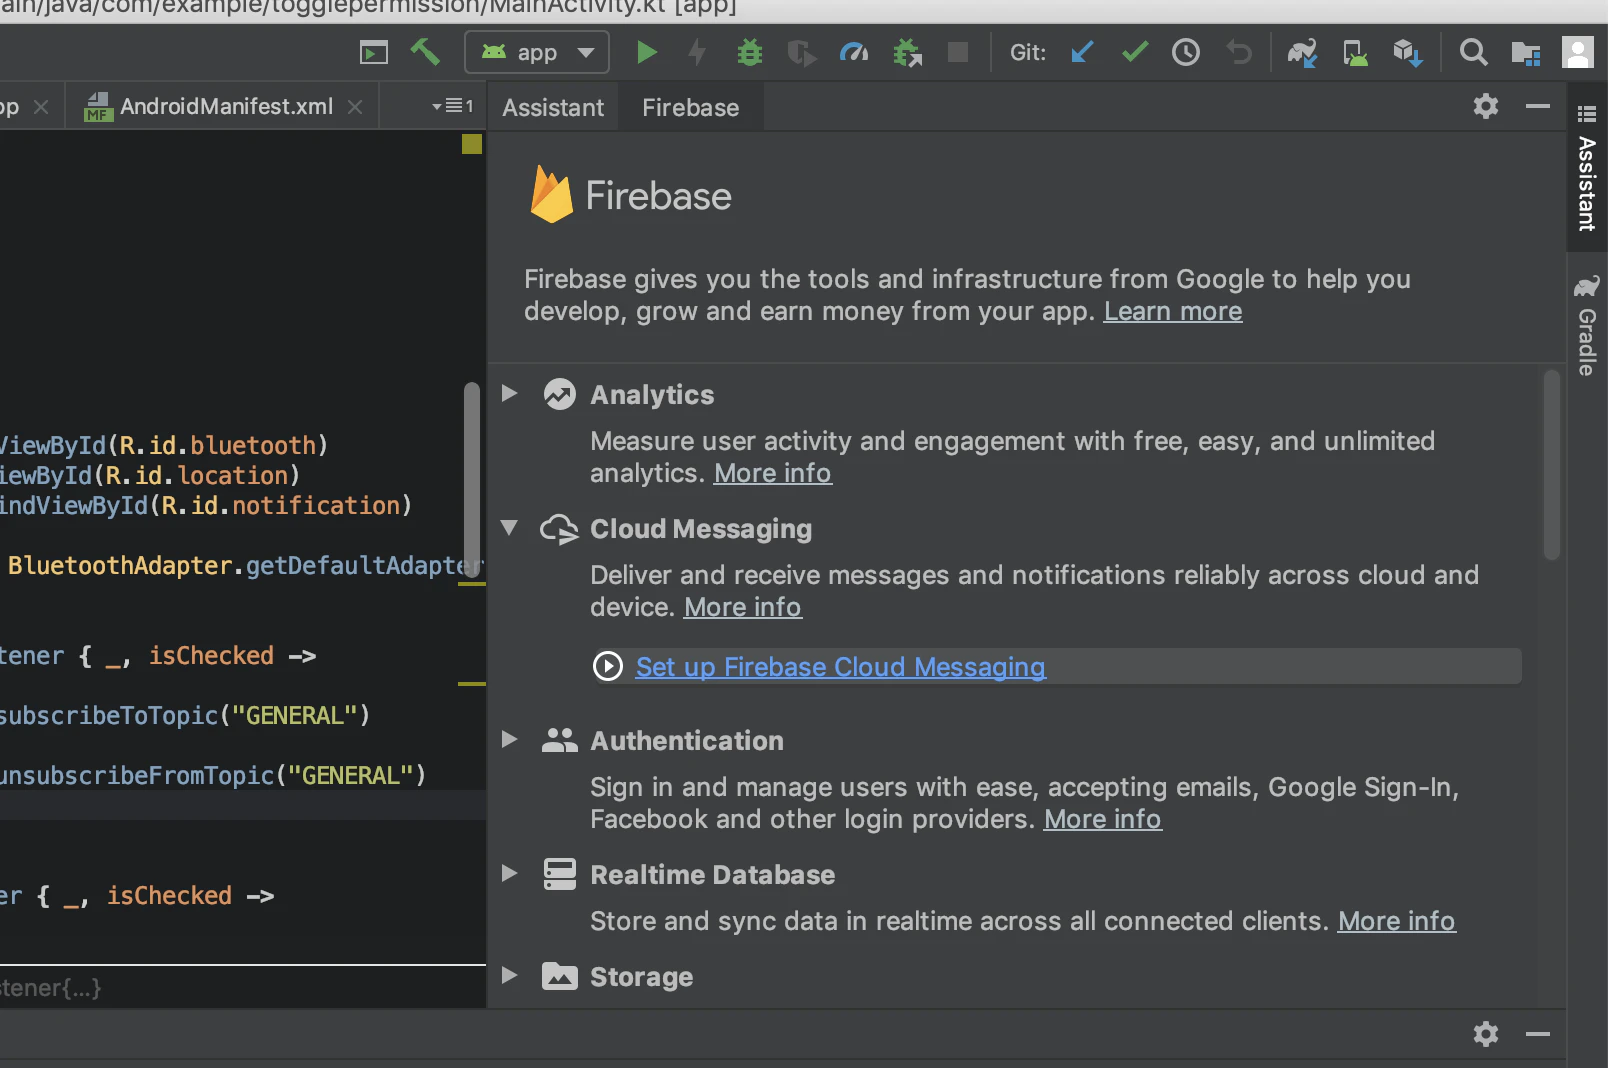Hide the Assistant panel minimize icon
The image size is (1608, 1068).
pyautogui.click(x=1538, y=106)
